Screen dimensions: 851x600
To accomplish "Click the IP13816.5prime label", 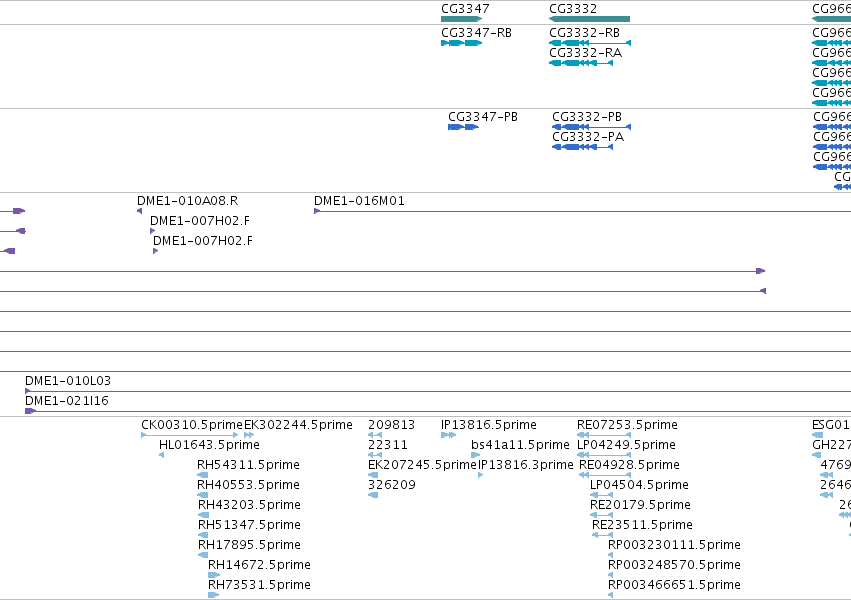I will point(488,425).
